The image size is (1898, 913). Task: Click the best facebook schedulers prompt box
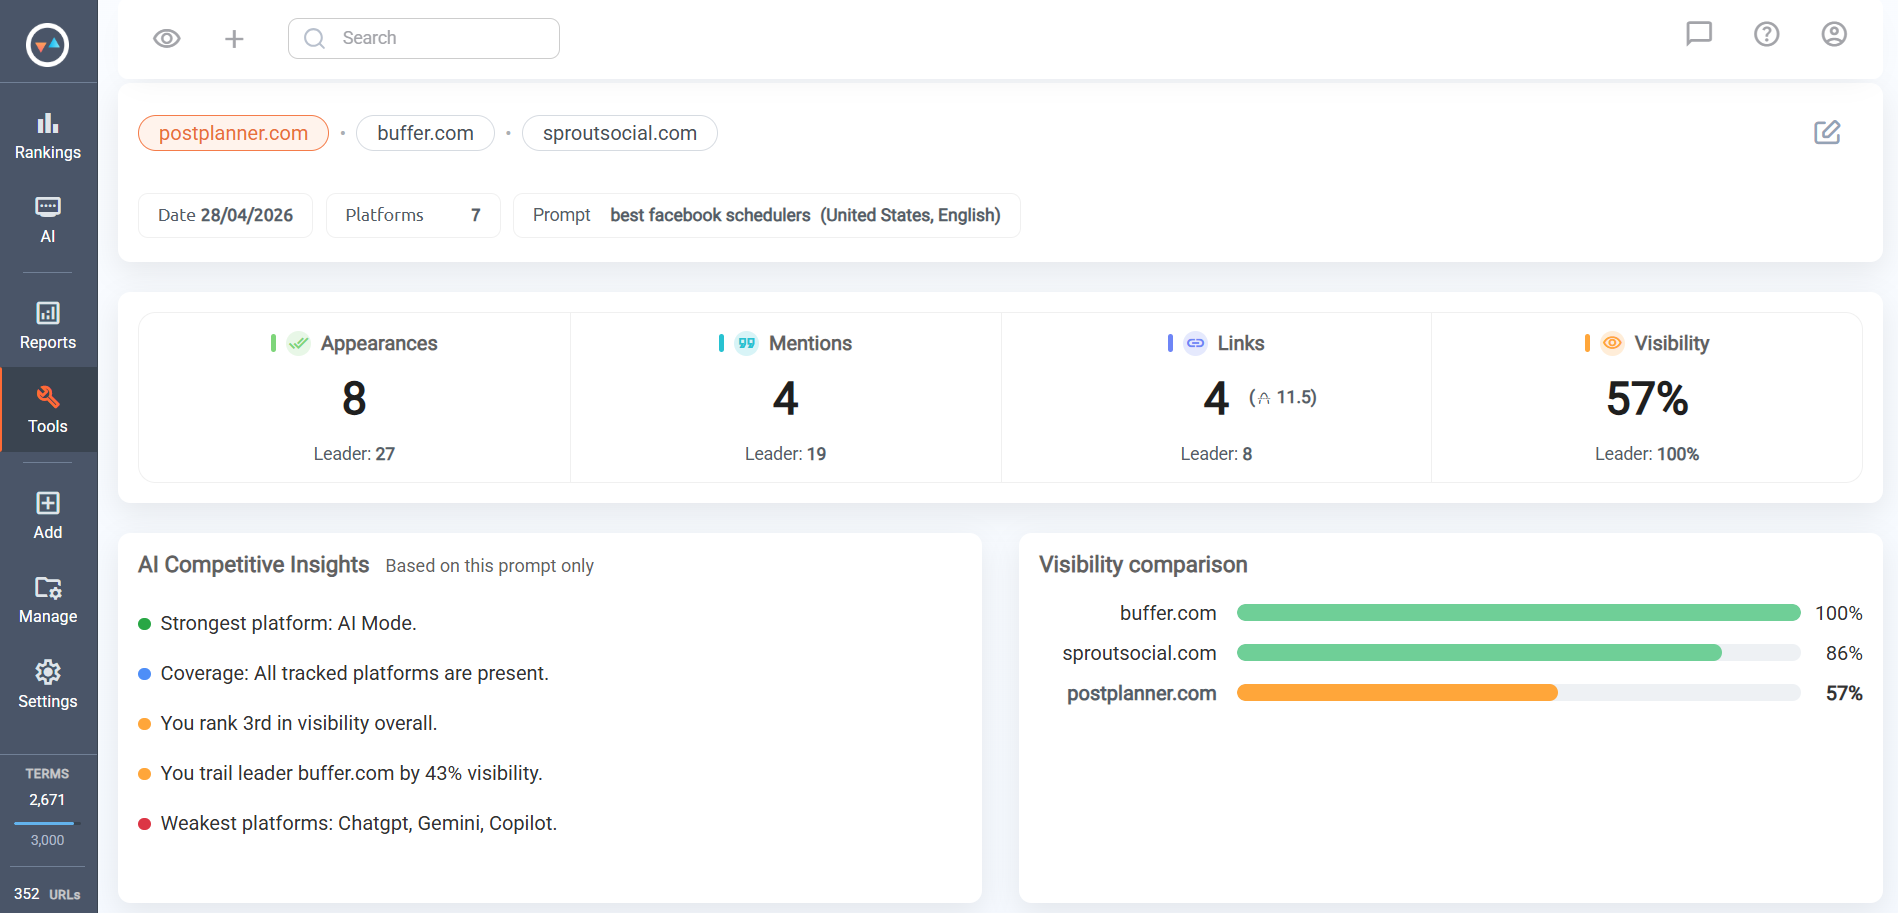tap(767, 215)
